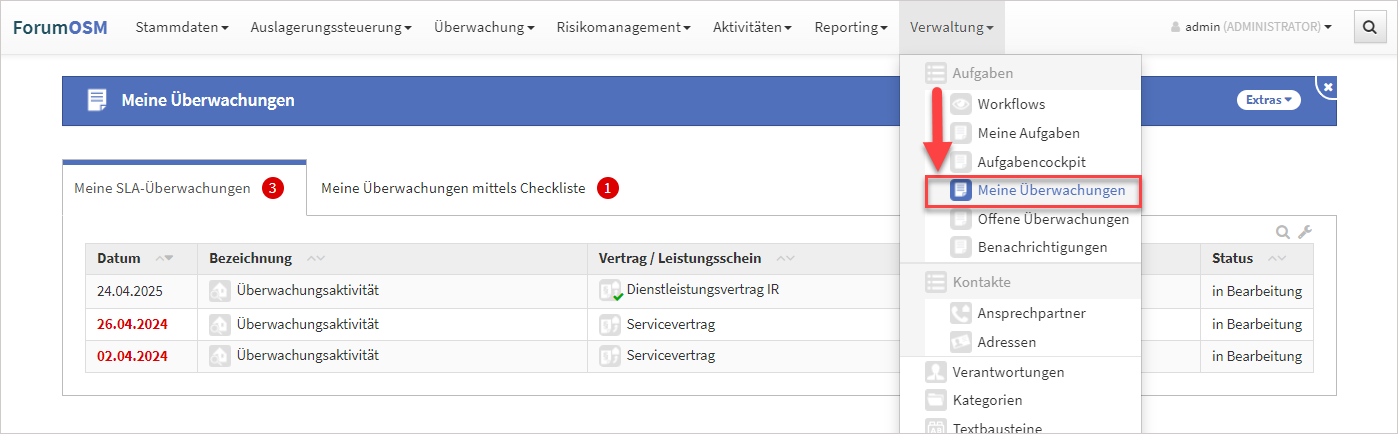Switch to Meine Überwachungen mittels Checkliste tab
The width and height of the screenshot is (1398, 434).
click(x=453, y=187)
